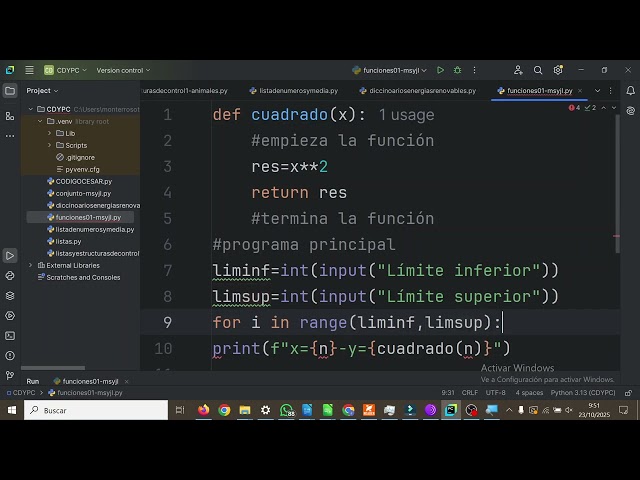Select the funciones01-msyjl Run tab
640x480 pixels.
coord(86,381)
